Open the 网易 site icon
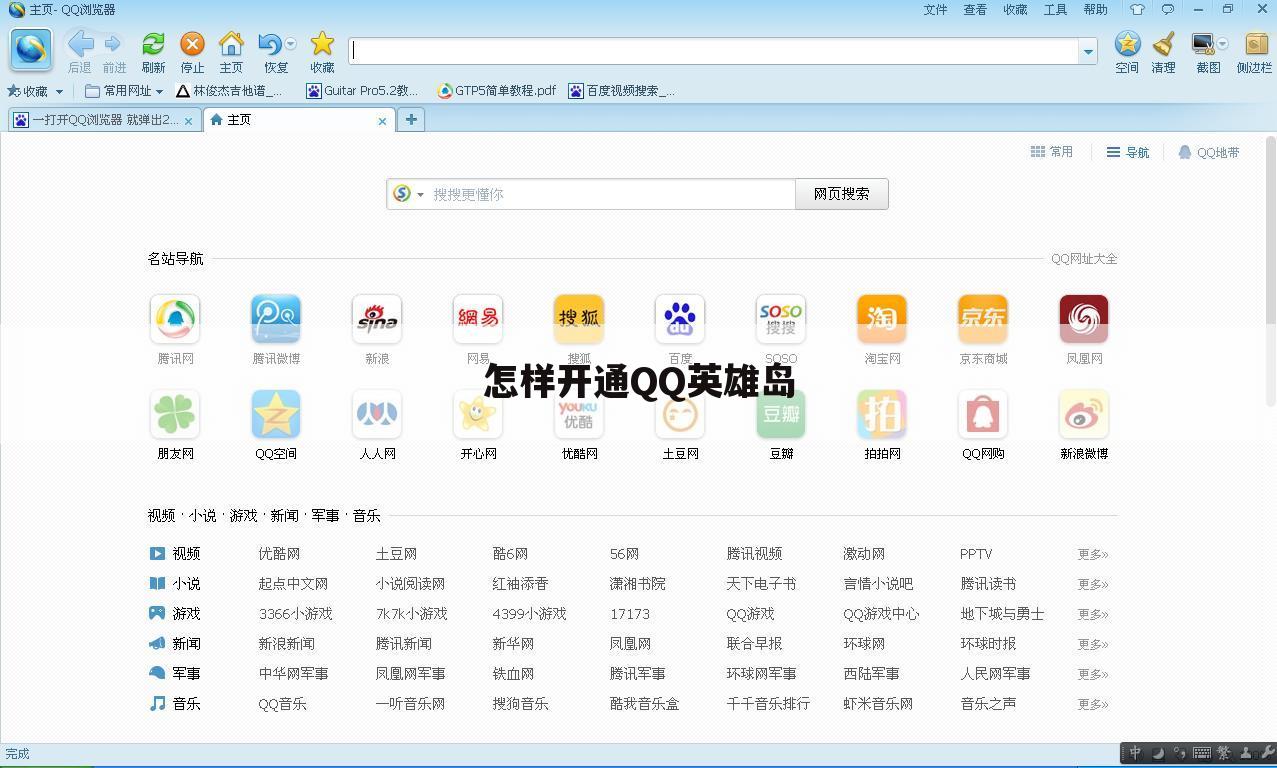This screenshot has height=768, width=1277. (x=478, y=319)
